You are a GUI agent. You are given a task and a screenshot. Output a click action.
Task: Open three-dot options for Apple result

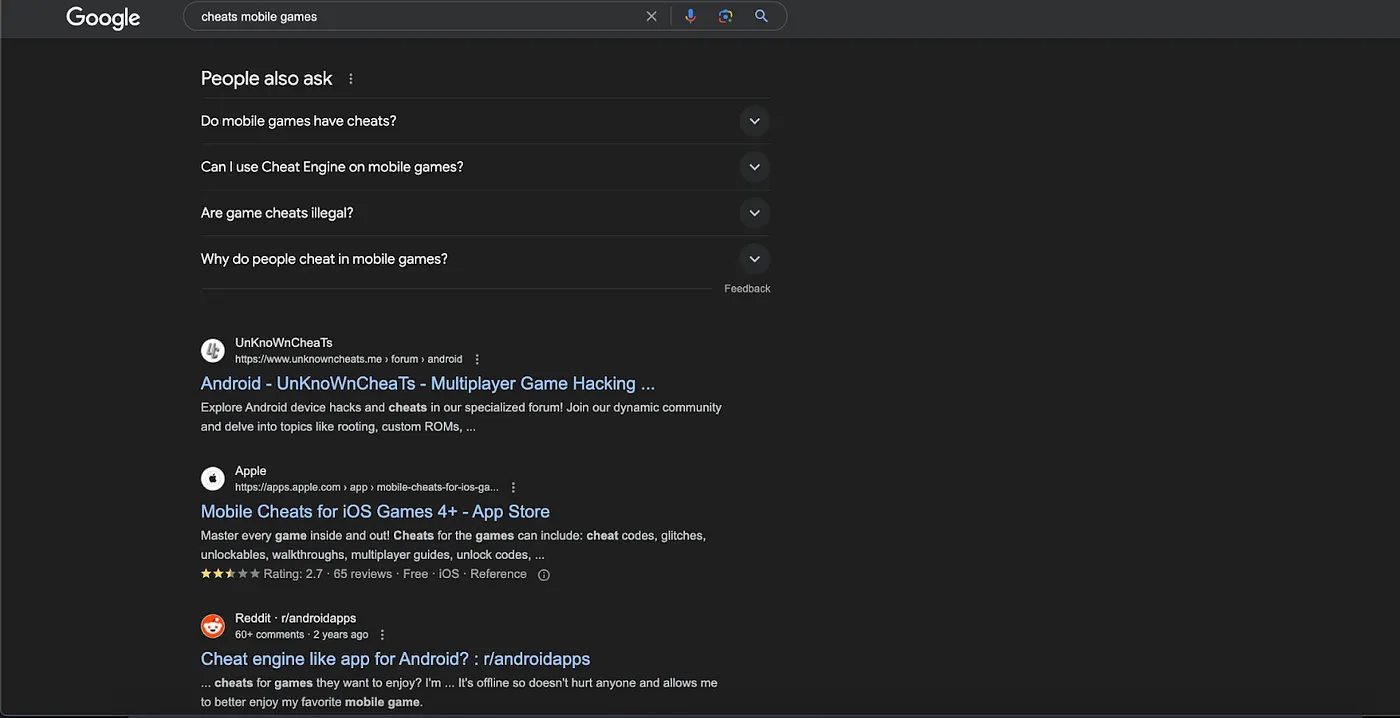point(513,487)
